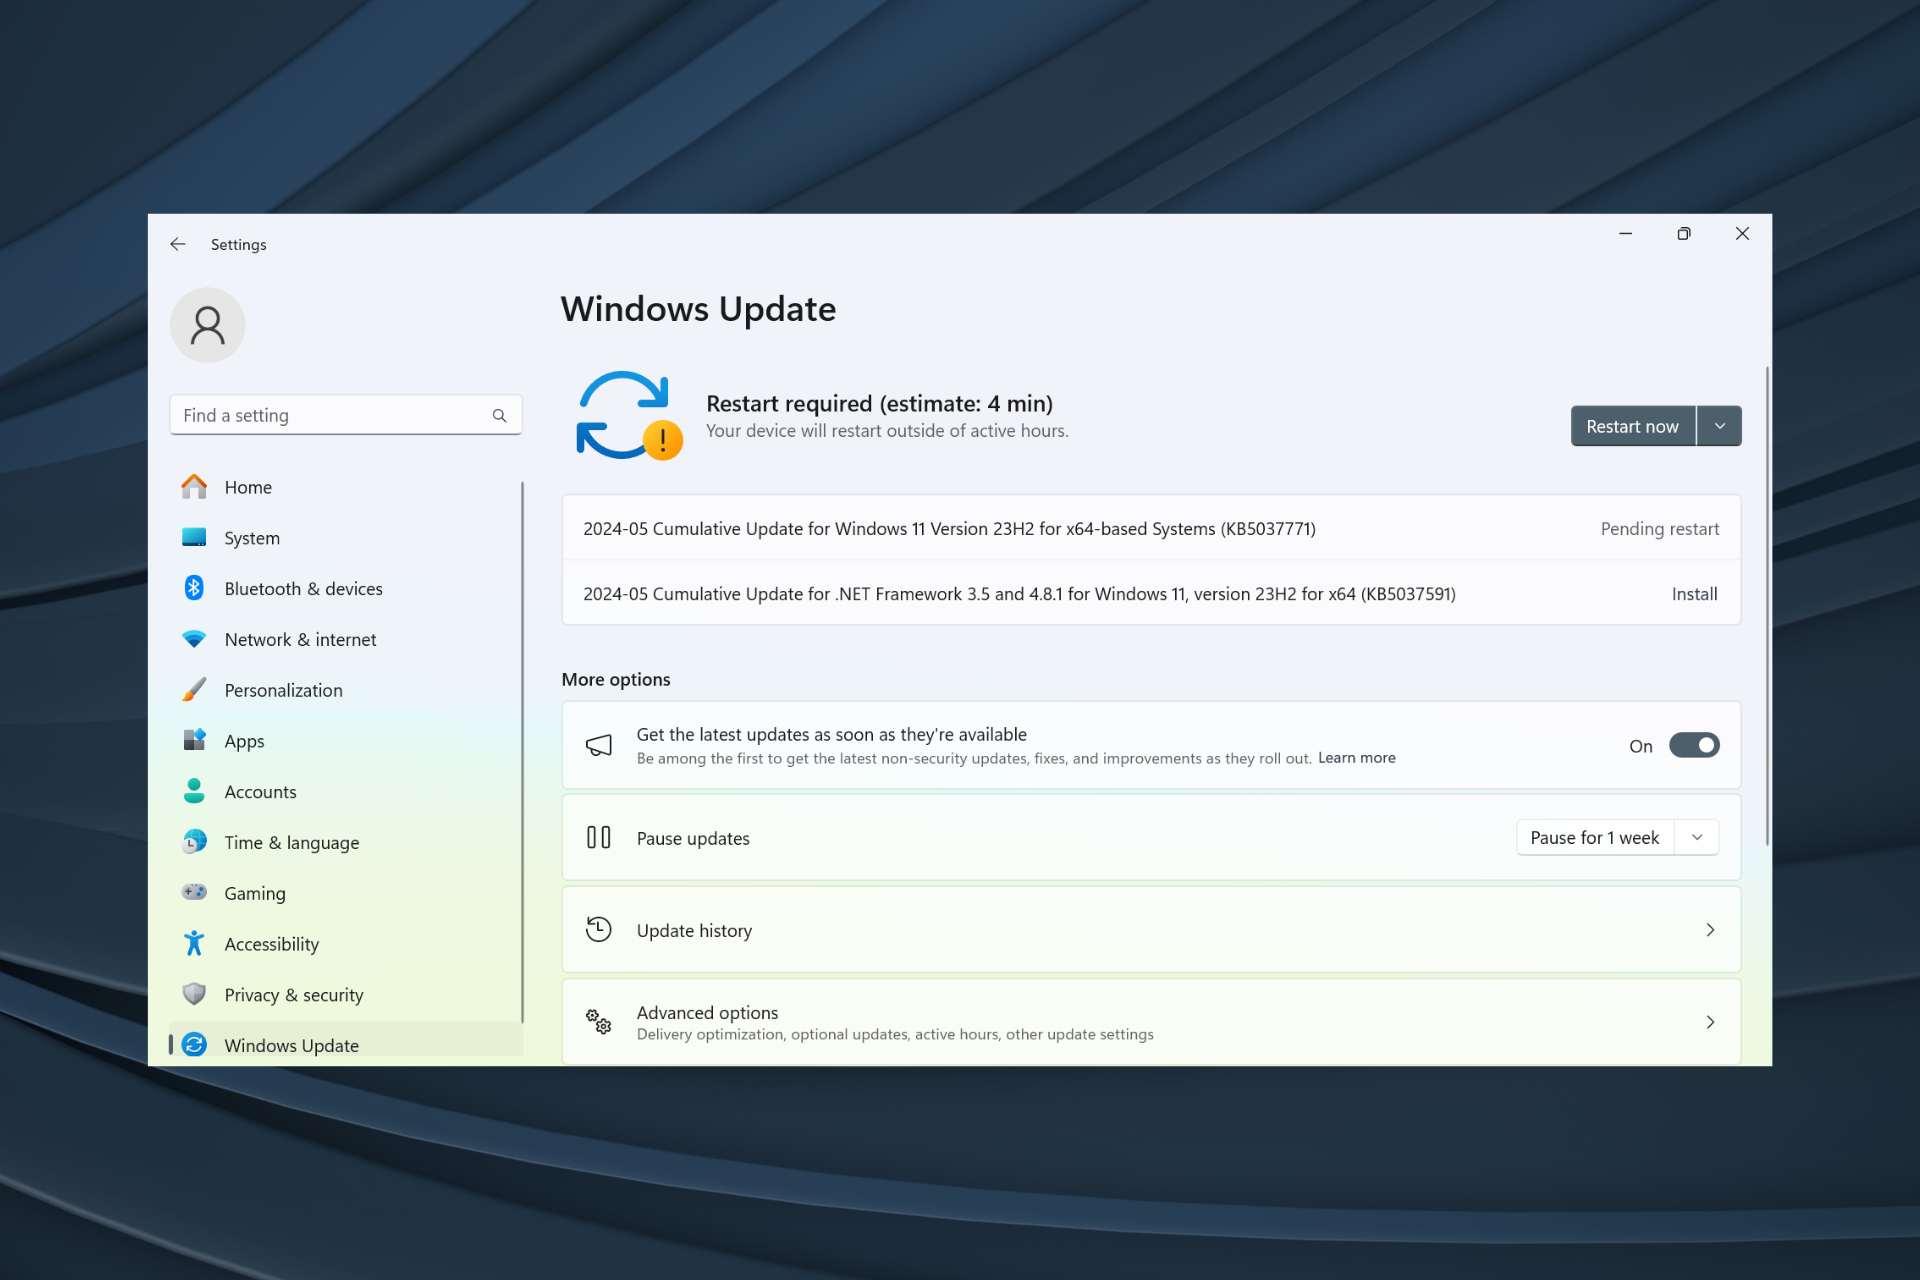Image resolution: width=1920 pixels, height=1280 pixels.
Task: Click the large update status icon
Action: [627, 415]
